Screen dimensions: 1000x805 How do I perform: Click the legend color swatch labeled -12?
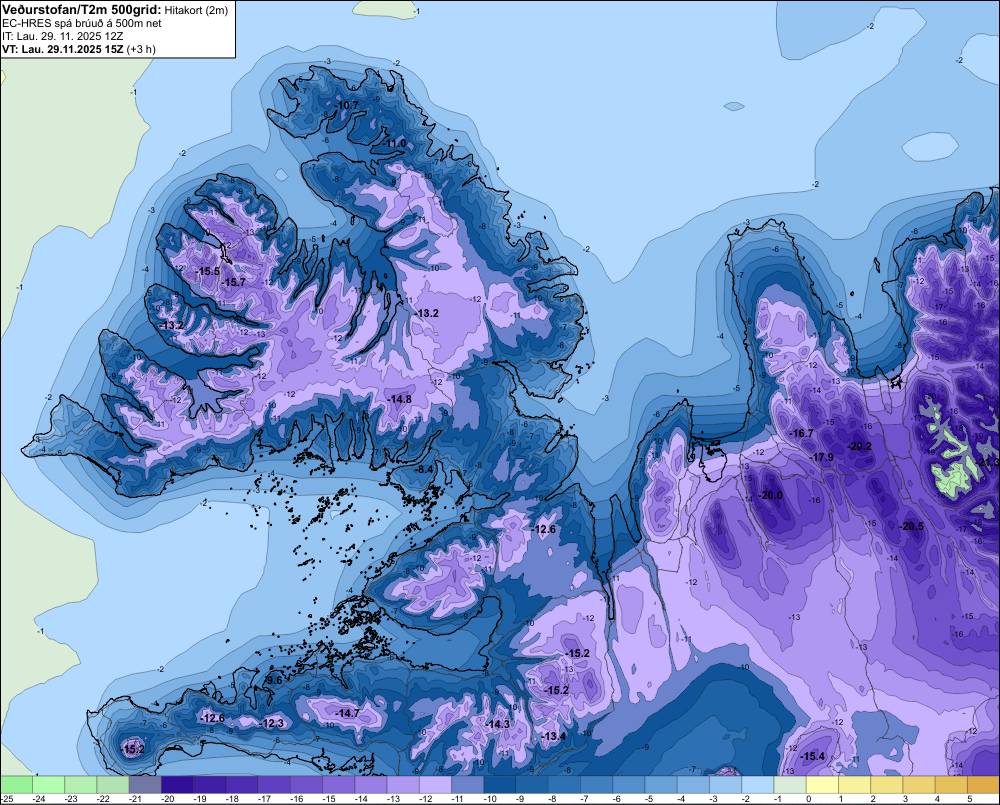435,784
